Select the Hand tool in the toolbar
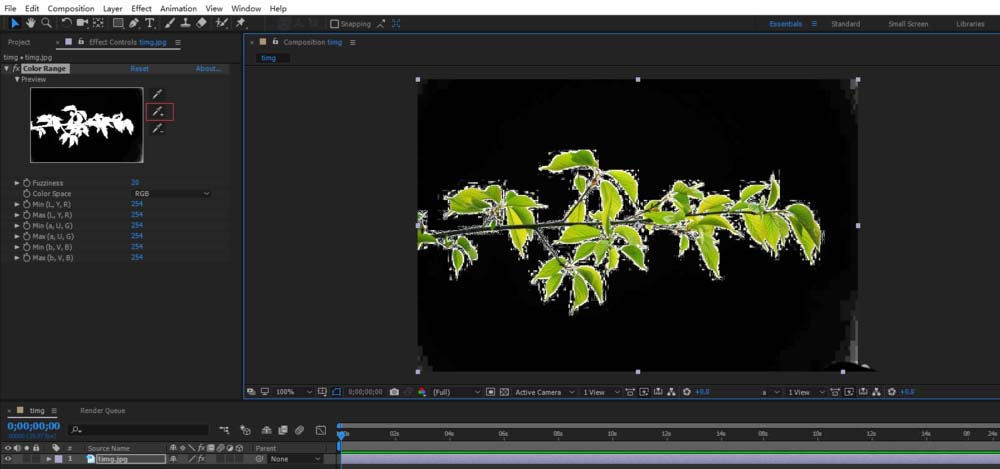Viewport: 1000px width, 469px height. click(30, 23)
